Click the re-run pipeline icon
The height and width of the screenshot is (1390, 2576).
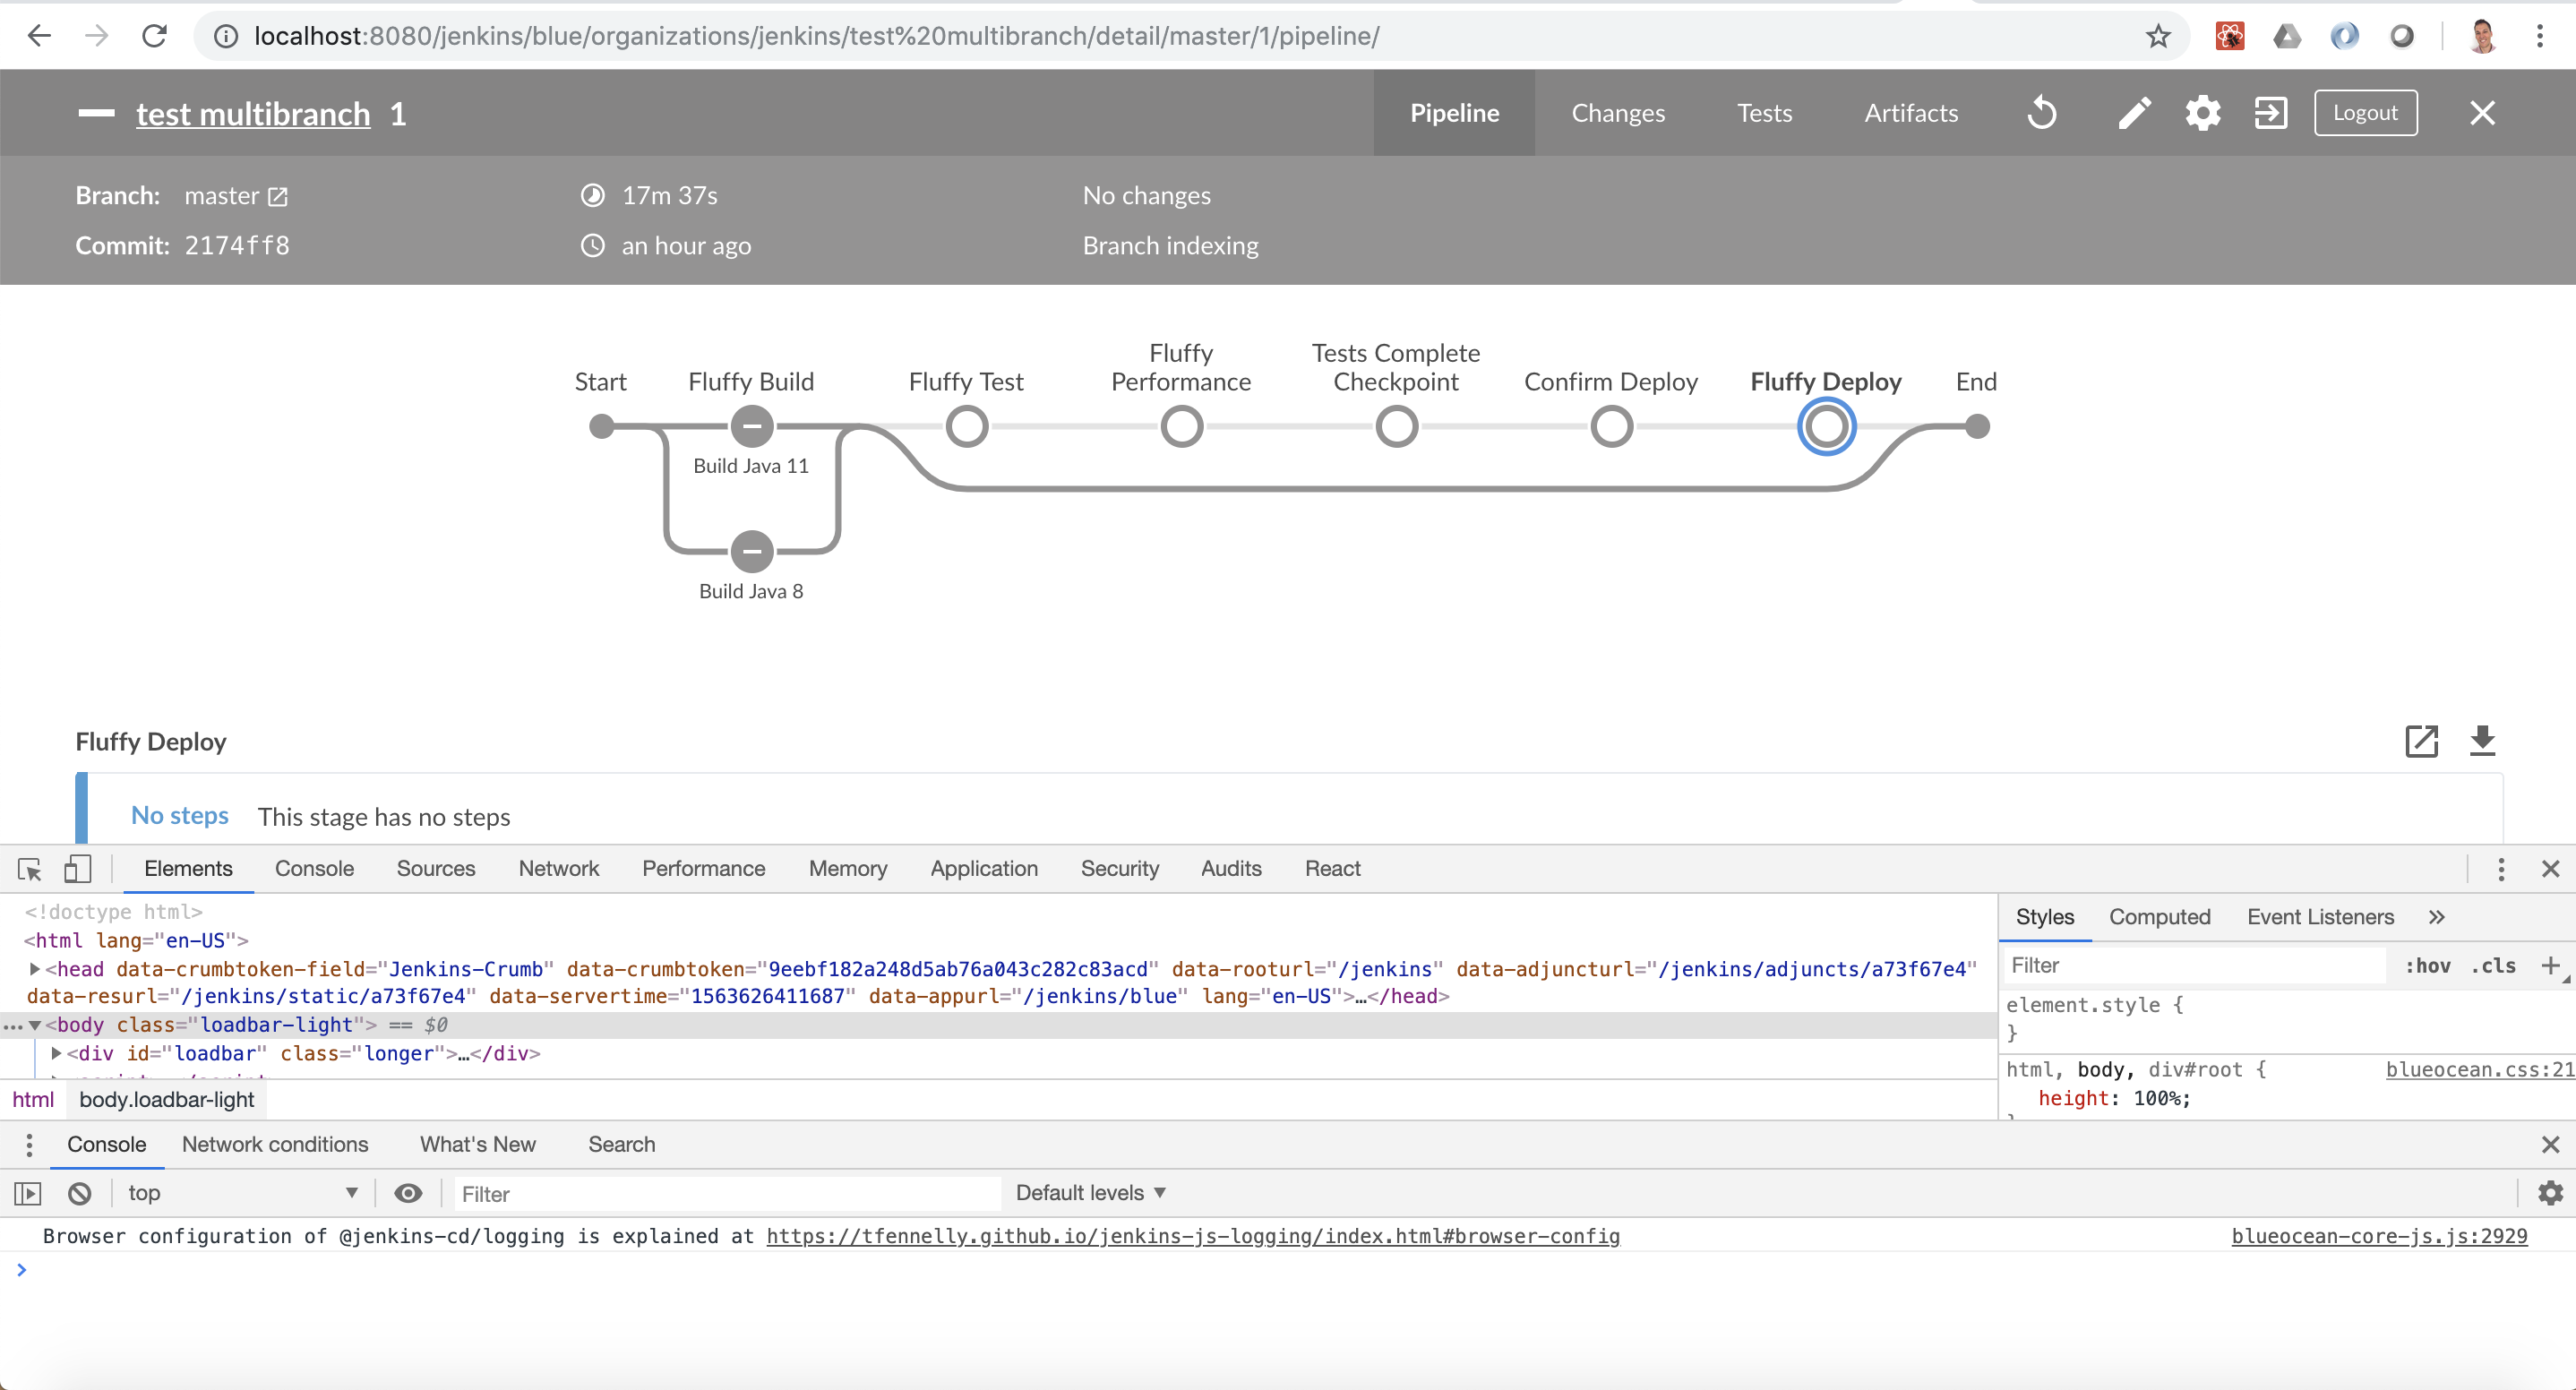(2042, 113)
